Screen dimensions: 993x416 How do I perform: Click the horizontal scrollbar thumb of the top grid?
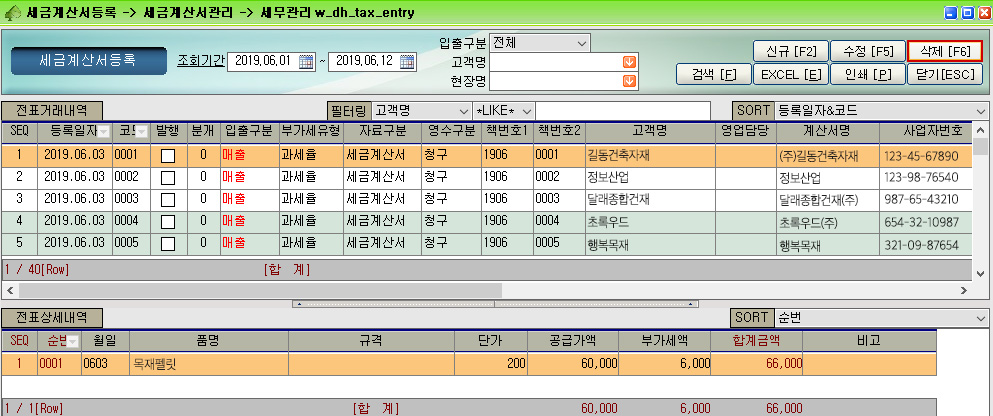click(260, 290)
